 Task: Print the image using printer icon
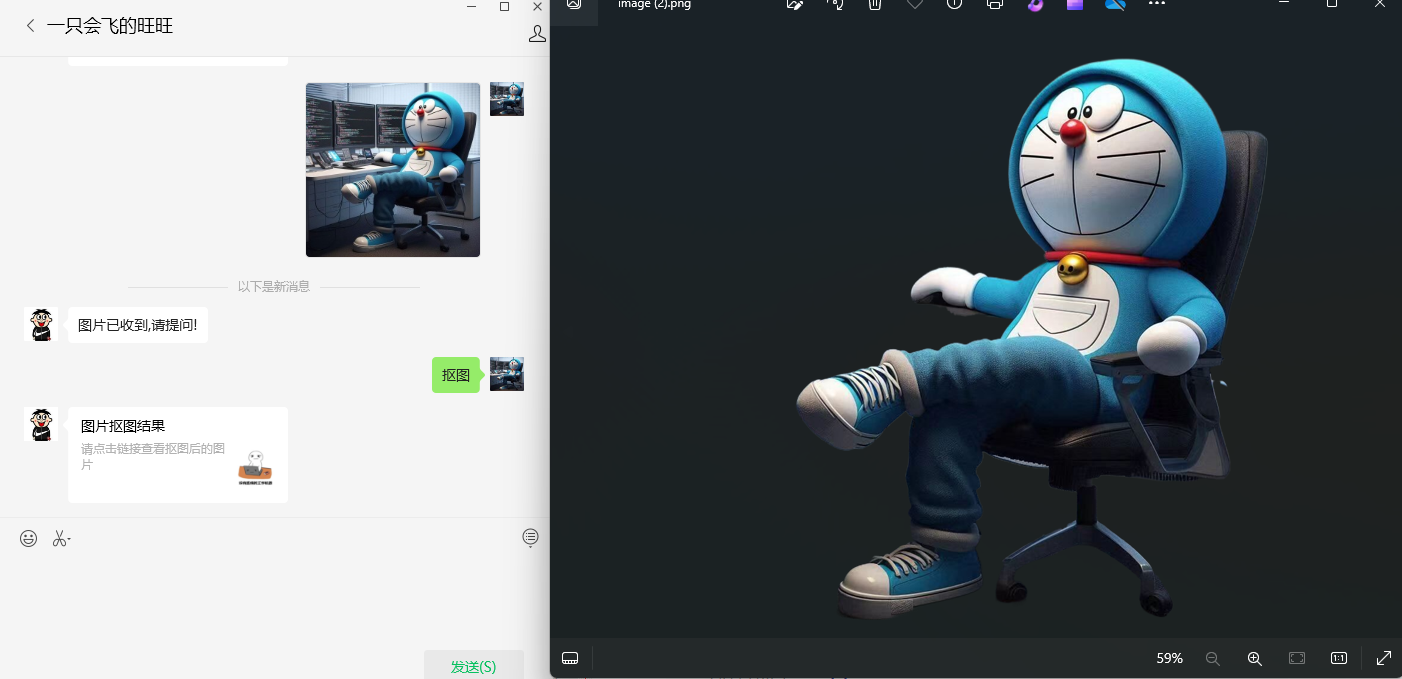coord(995,5)
